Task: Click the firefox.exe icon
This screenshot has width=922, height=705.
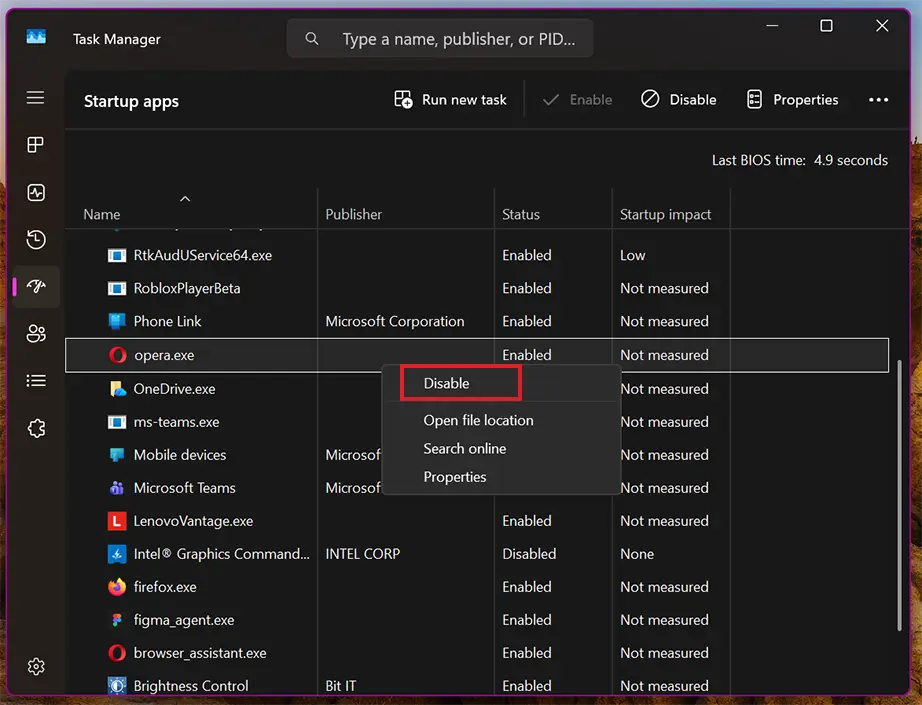Action: pyautogui.click(x=117, y=587)
